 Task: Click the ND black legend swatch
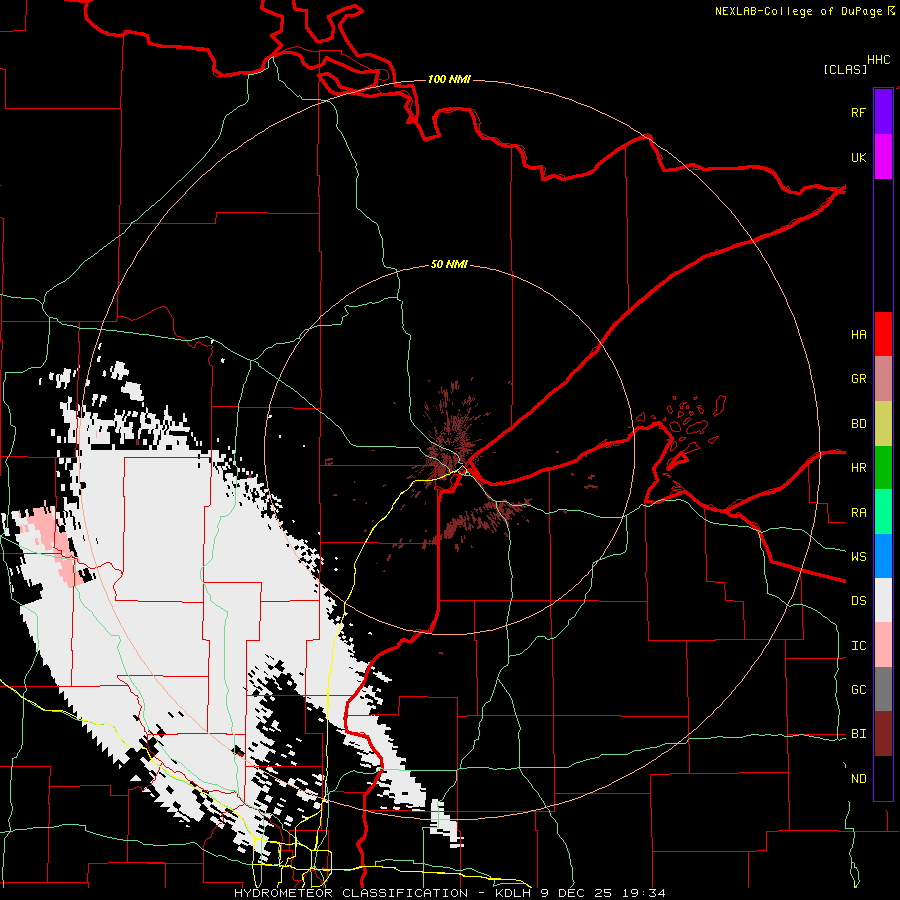tap(883, 778)
